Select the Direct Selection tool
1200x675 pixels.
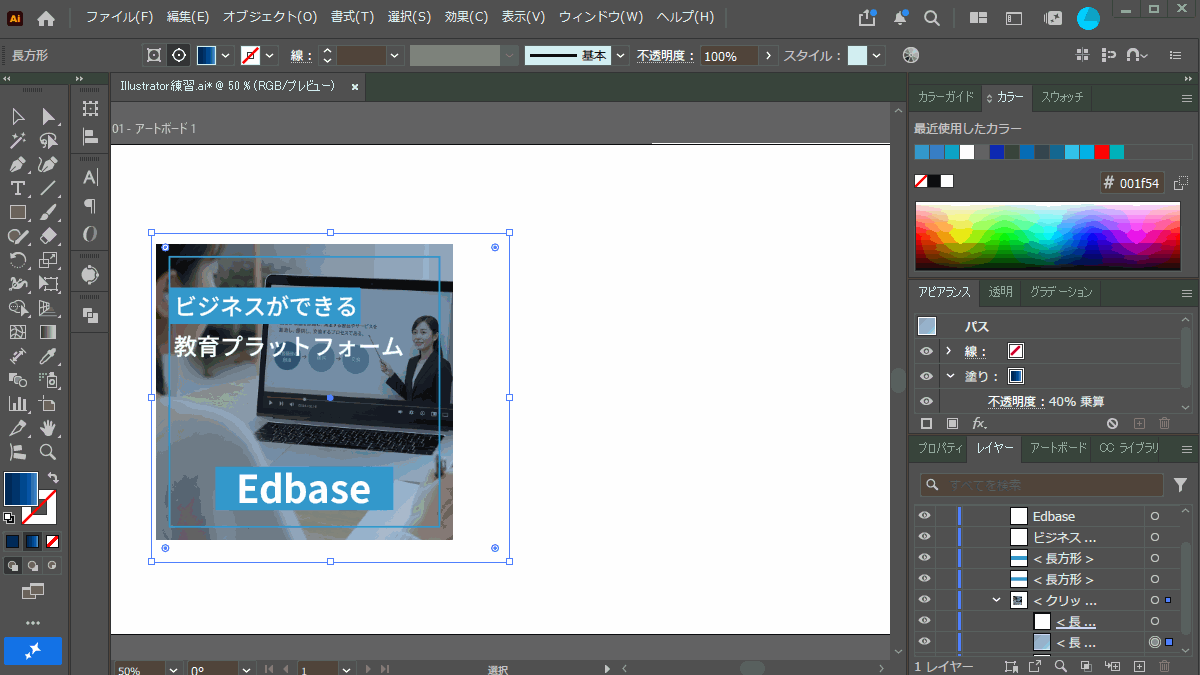[x=48, y=118]
